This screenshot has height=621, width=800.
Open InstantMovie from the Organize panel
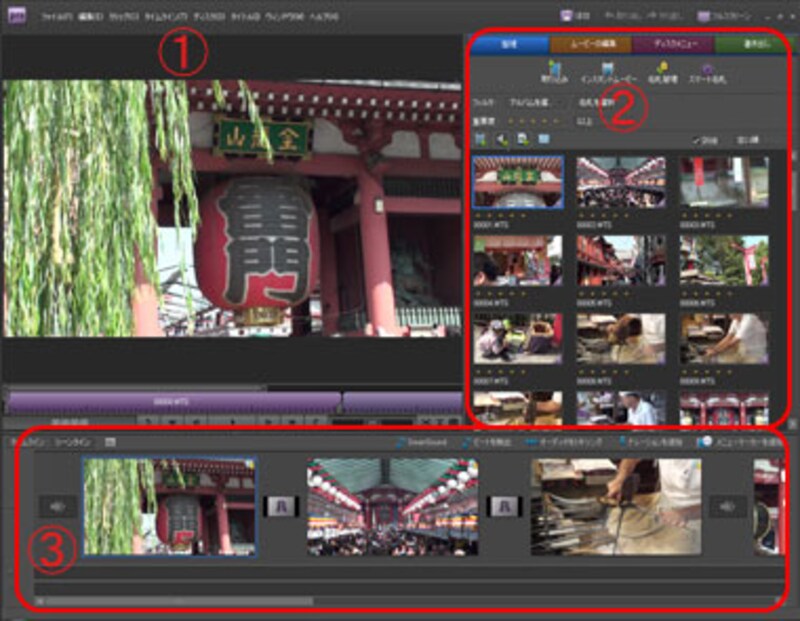pos(607,73)
